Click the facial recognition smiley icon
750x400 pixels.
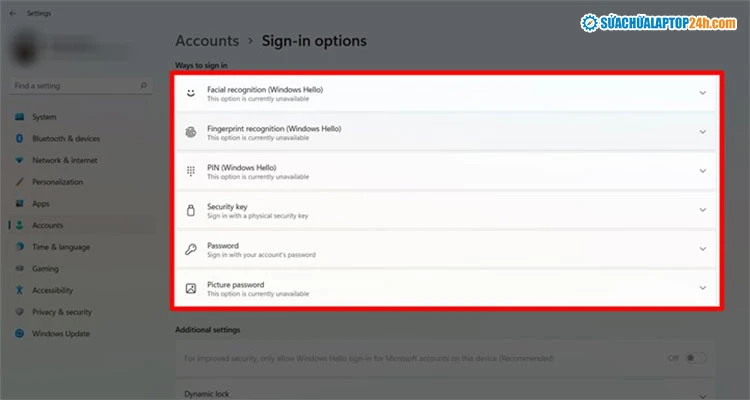(x=191, y=93)
